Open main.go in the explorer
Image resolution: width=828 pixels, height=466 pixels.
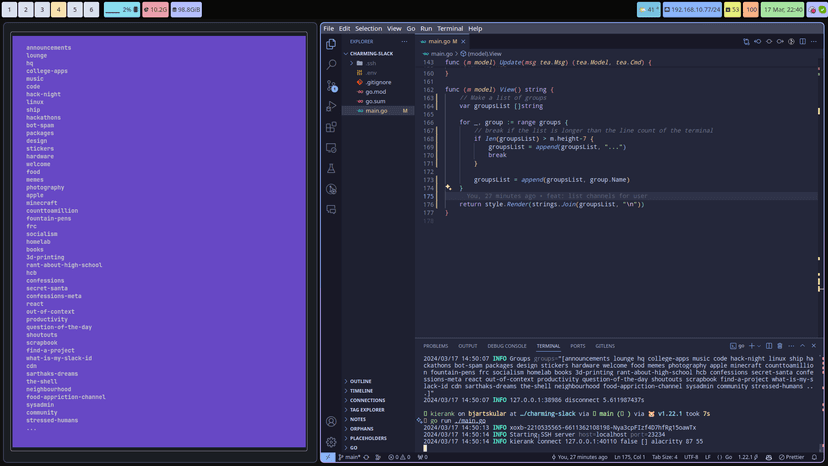coord(376,111)
